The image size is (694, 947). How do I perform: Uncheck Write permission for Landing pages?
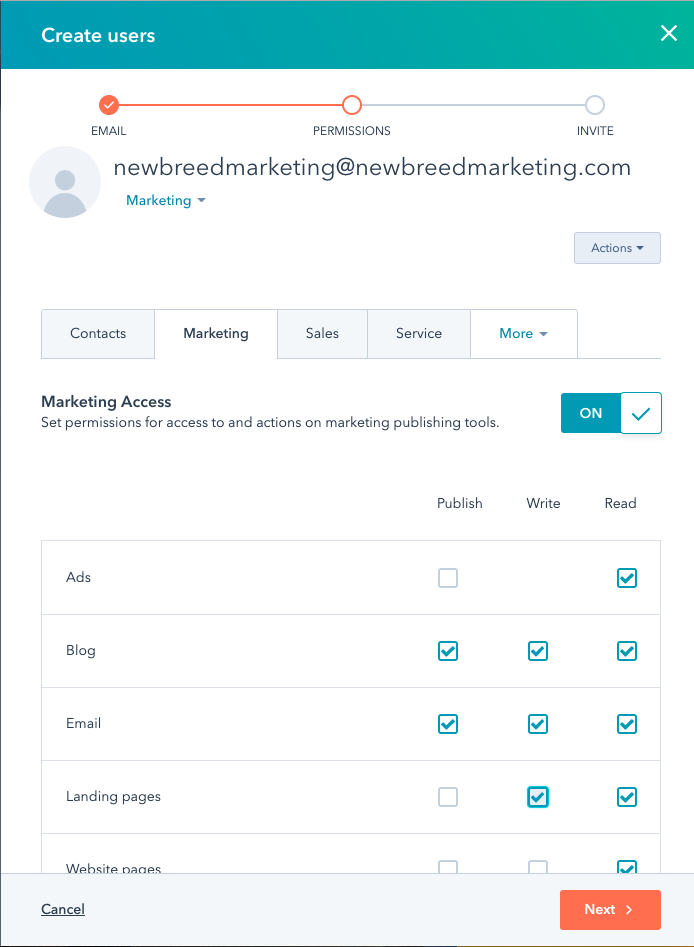[538, 797]
